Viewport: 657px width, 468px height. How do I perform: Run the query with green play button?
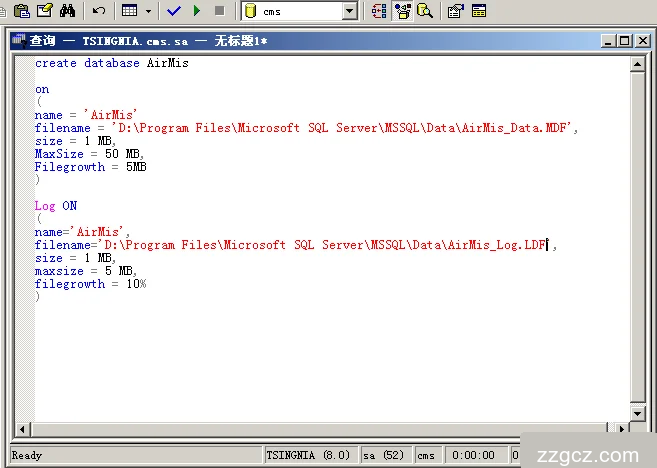pos(197,11)
